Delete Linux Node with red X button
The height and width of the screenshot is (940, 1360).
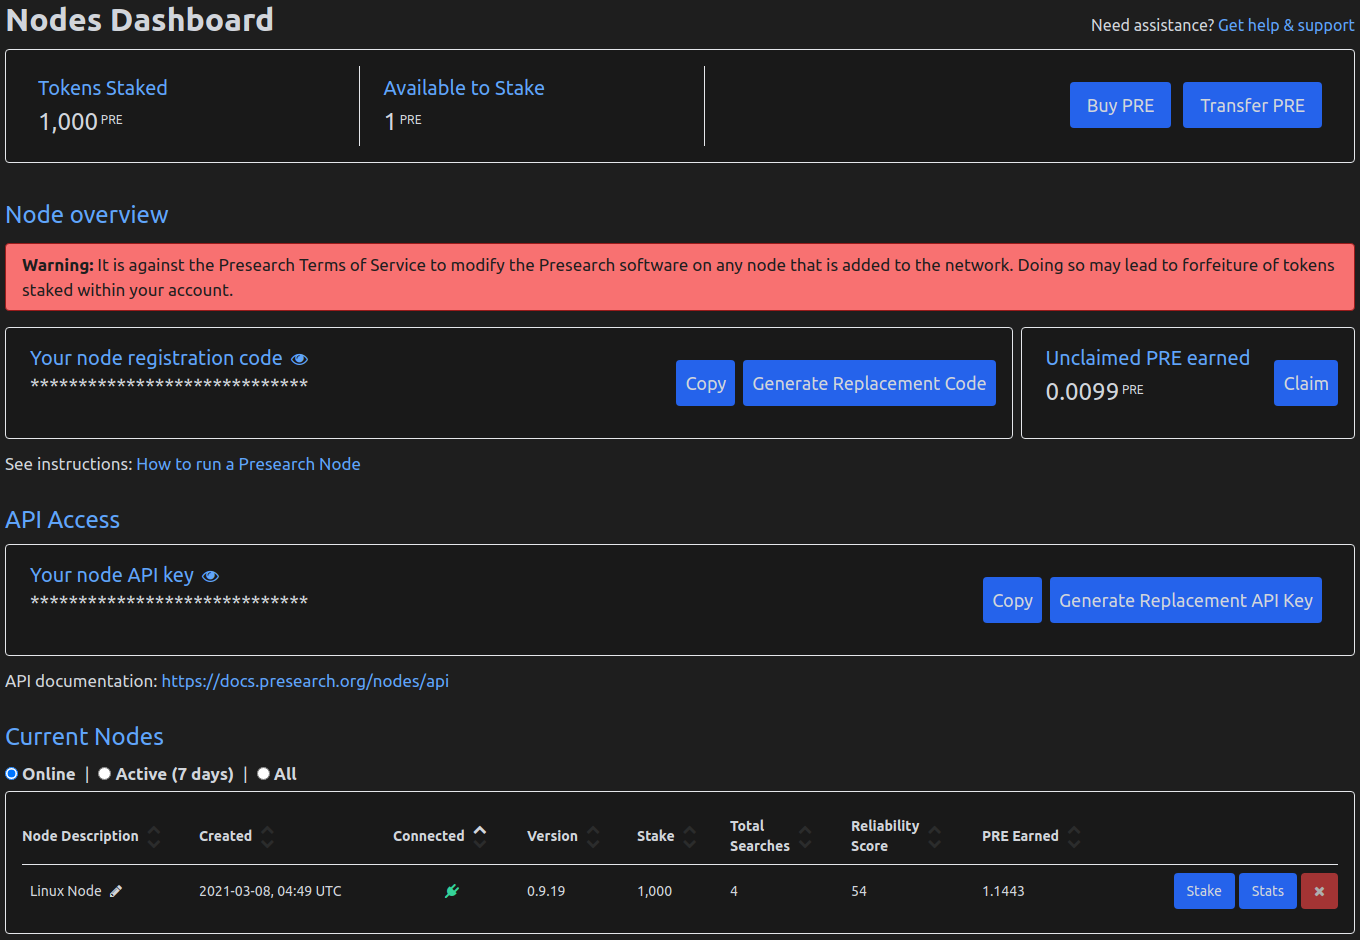(x=1319, y=891)
